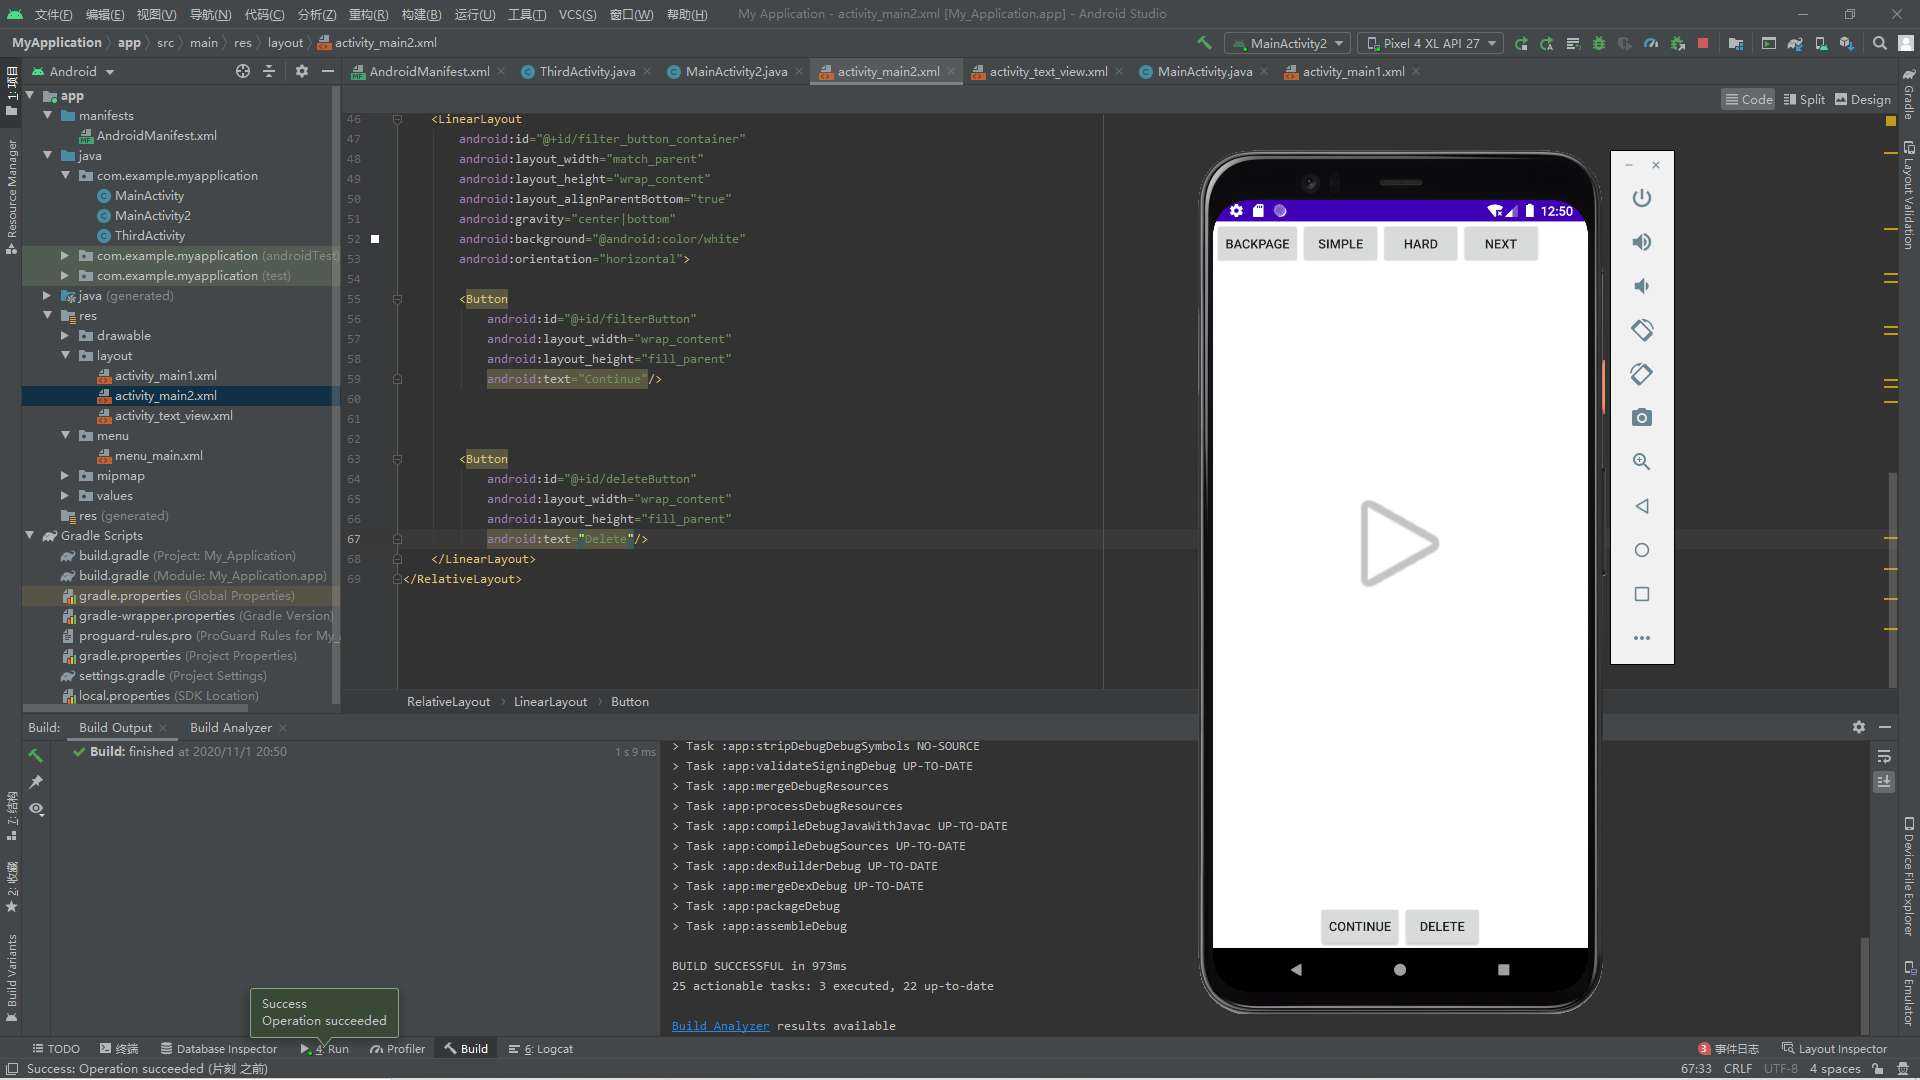Take emulator screenshot with camera icon
This screenshot has height=1080, width=1920.
[1642, 418]
